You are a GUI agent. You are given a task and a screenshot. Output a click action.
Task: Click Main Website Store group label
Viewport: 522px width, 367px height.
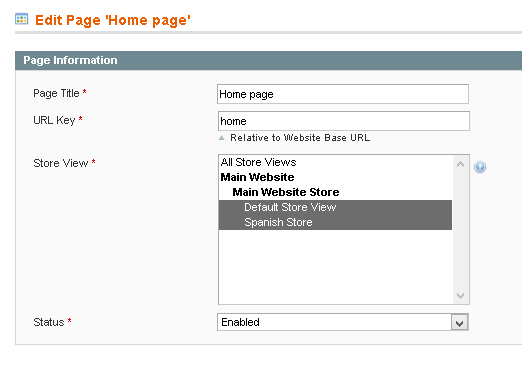pos(286,192)
